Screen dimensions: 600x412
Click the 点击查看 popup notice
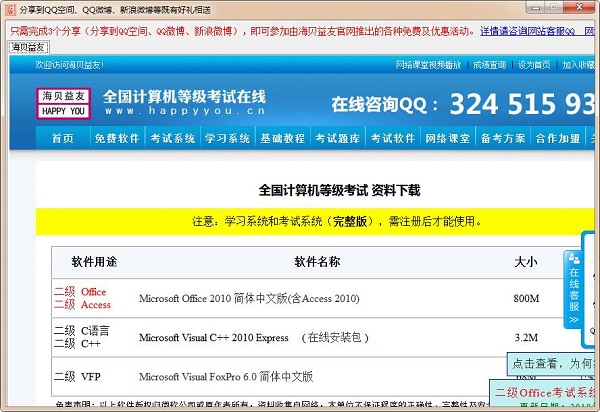click(553, 363)
